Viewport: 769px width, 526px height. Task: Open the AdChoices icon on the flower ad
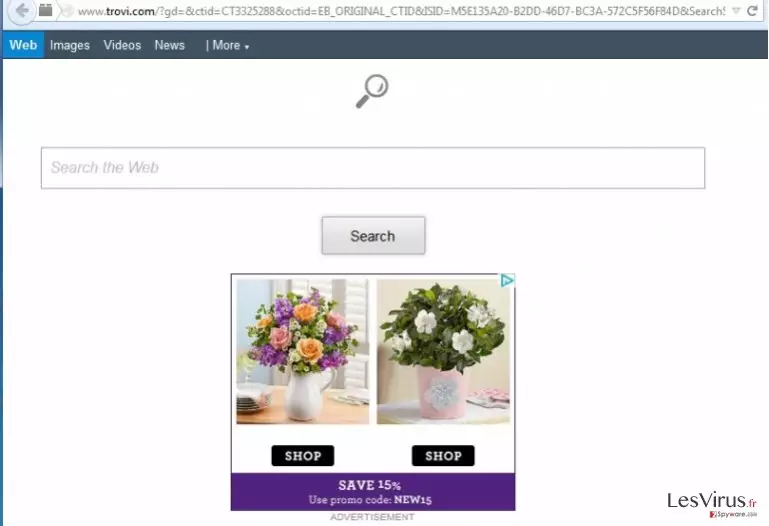[x=507, y=280]
